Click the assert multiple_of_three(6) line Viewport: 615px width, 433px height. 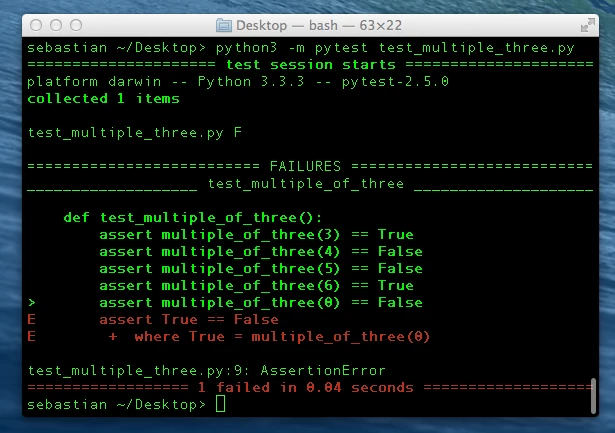tap(257, 286)
